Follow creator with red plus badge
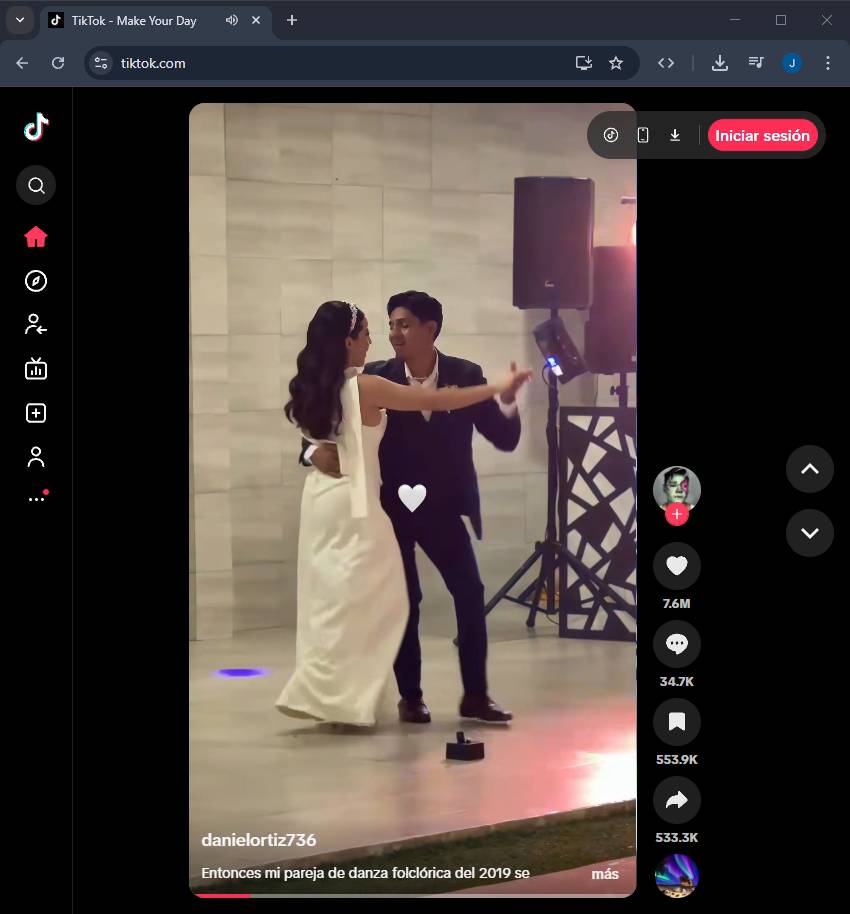Image resolution: width=850 pixels, height=914 pixels. tap(677, 514)
